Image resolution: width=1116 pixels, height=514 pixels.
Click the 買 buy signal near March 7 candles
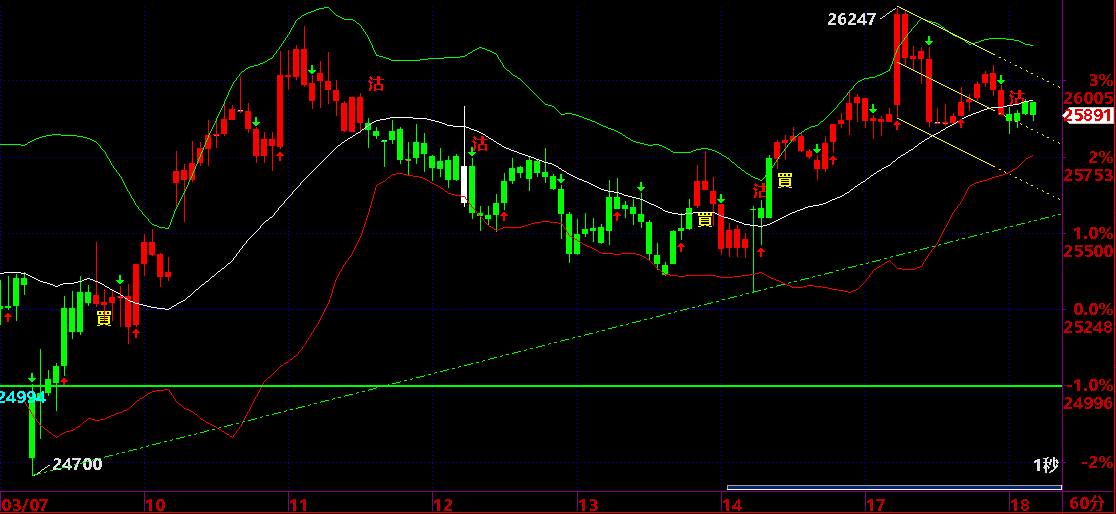tap(104, 319)
